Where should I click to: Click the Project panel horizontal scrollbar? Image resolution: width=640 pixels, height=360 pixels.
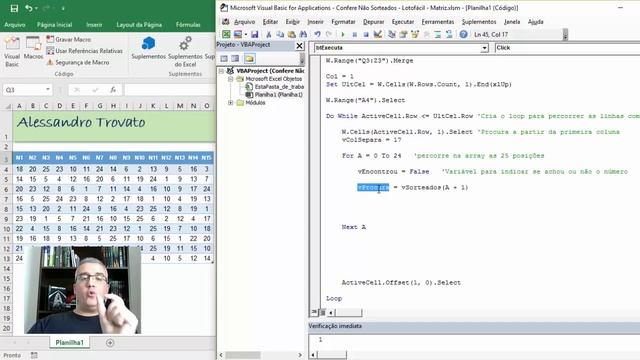tap(261, 355)
